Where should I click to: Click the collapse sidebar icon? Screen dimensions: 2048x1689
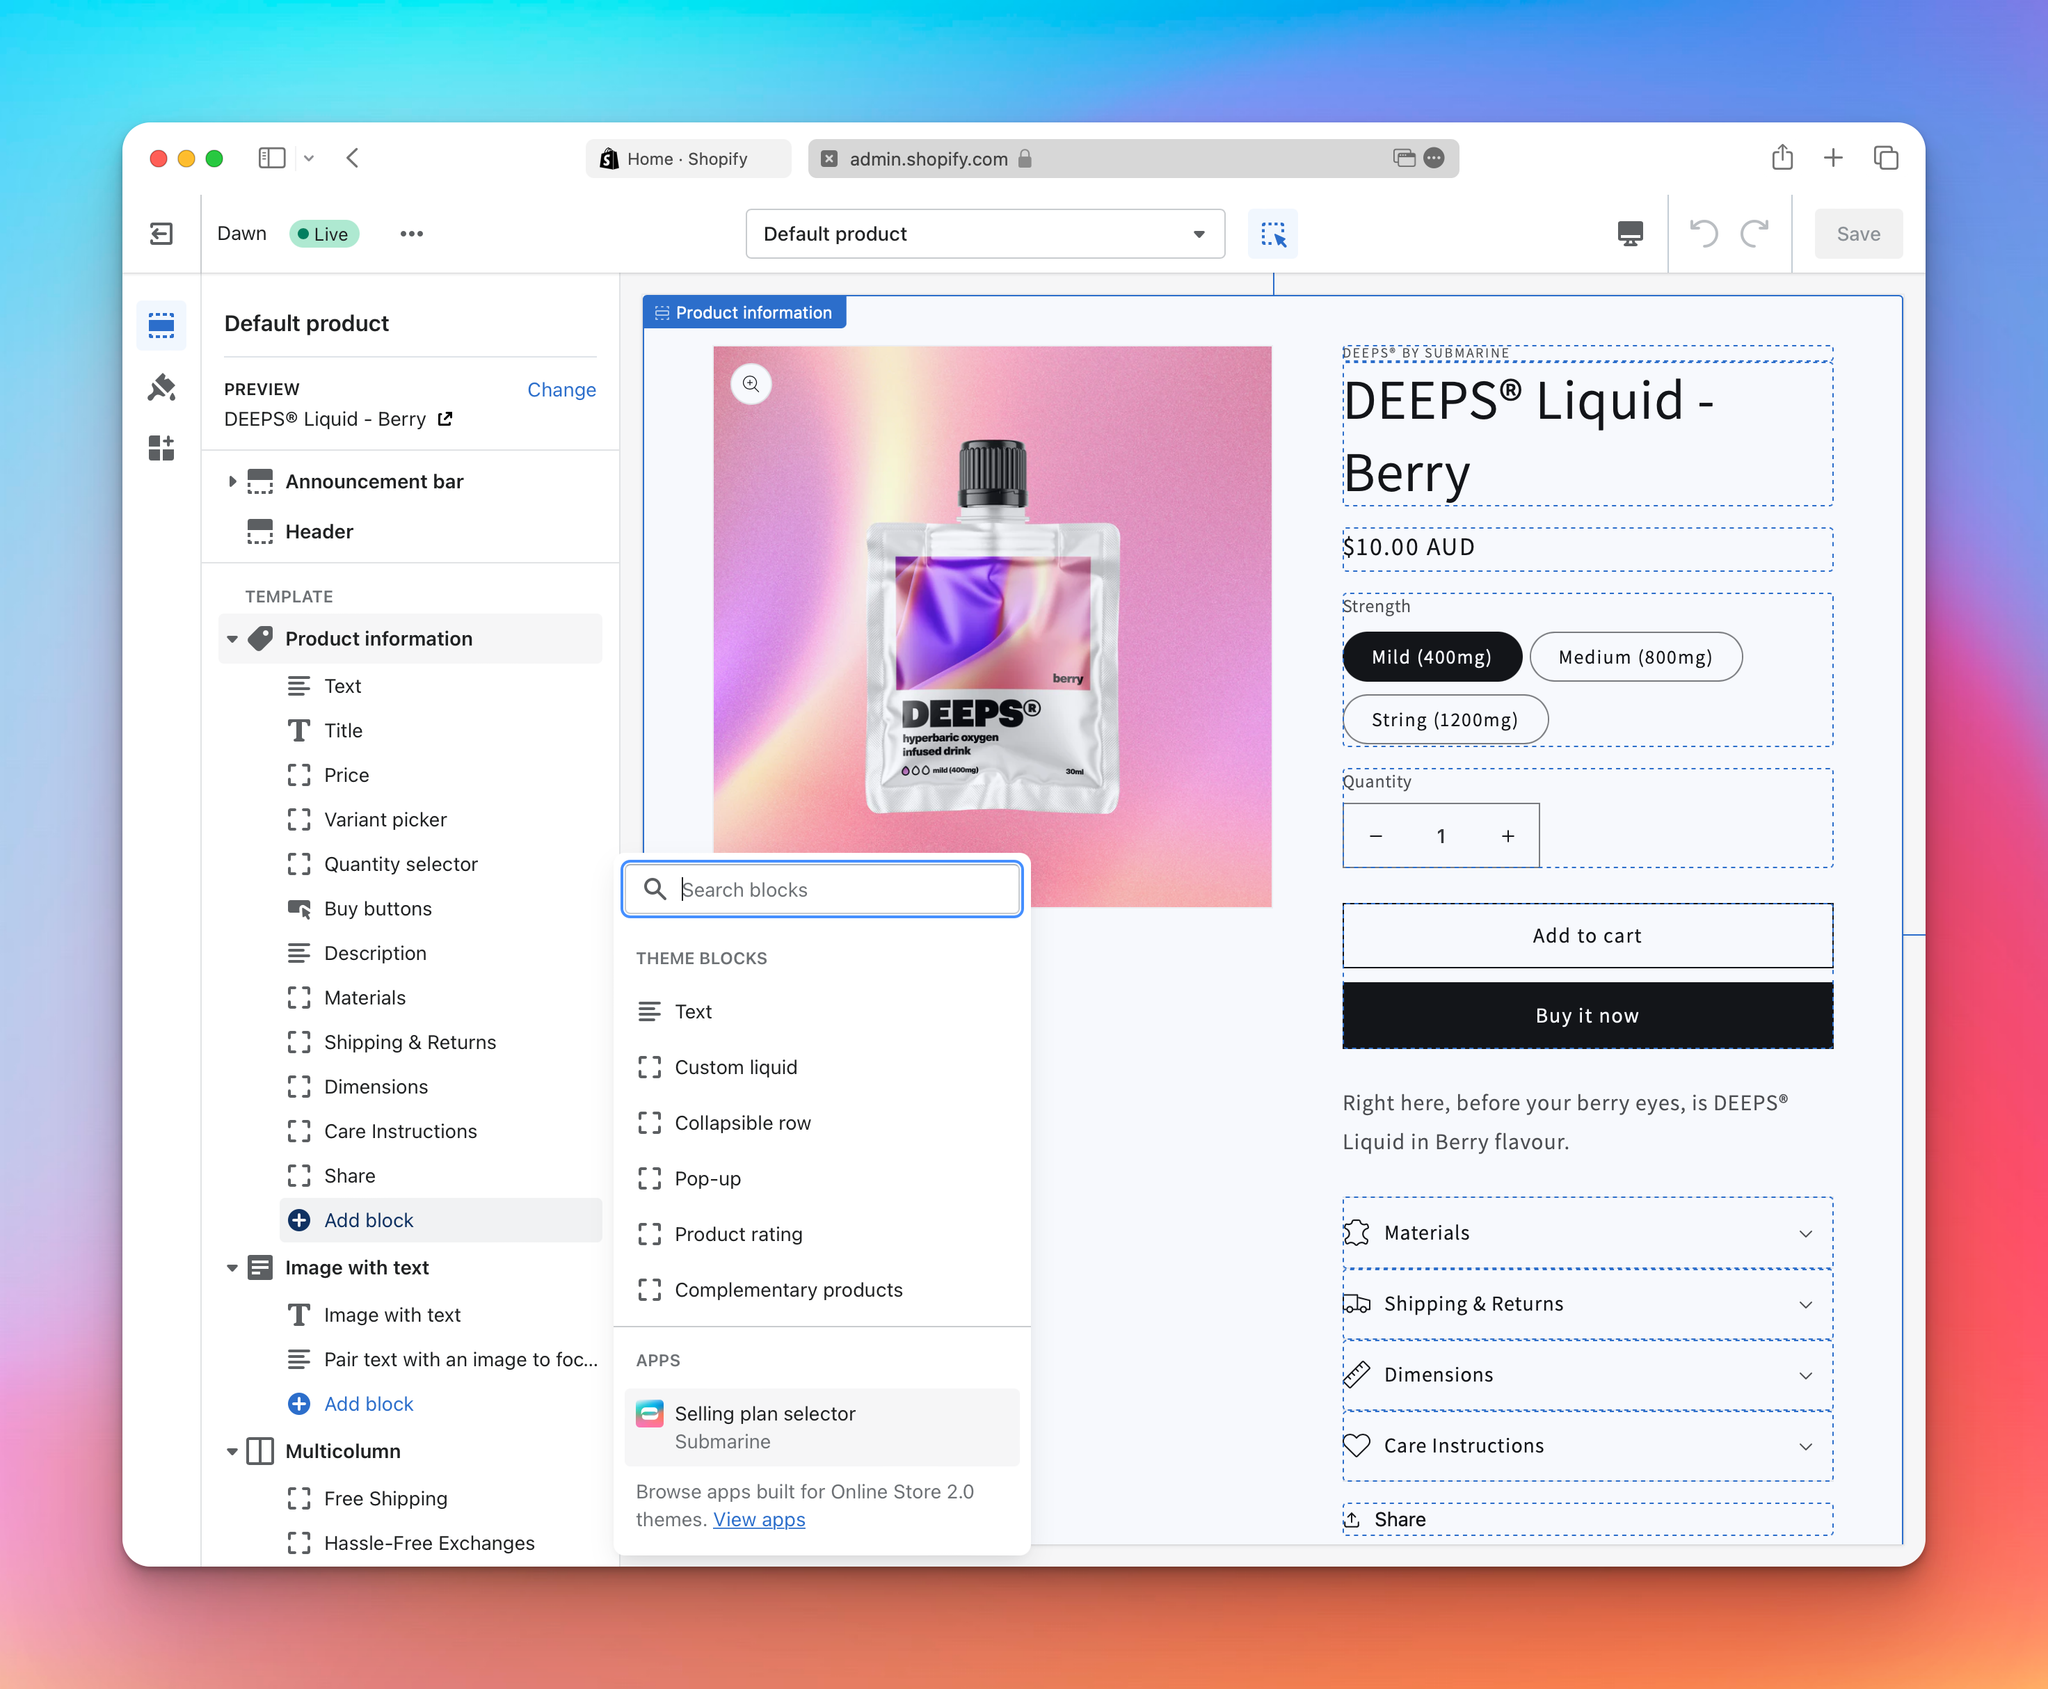(x=162, y=233)
